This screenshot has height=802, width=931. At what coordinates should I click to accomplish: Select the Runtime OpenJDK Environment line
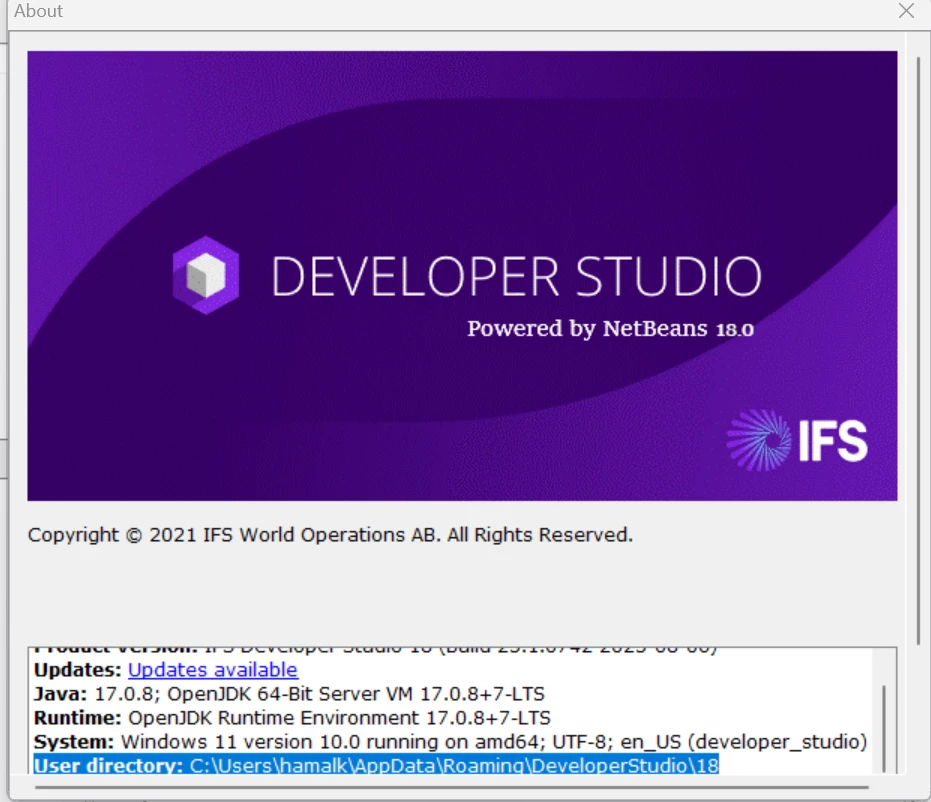pos(292,718)
